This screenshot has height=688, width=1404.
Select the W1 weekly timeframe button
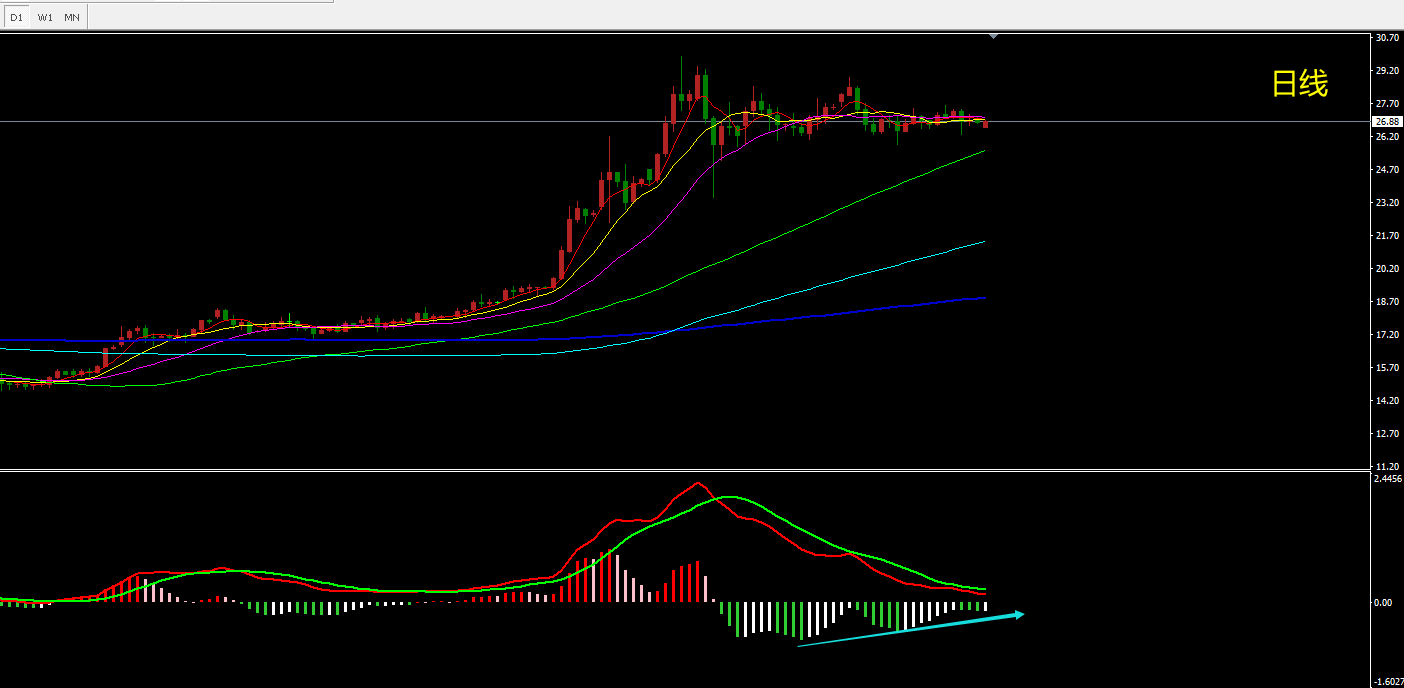click(45, 17)
